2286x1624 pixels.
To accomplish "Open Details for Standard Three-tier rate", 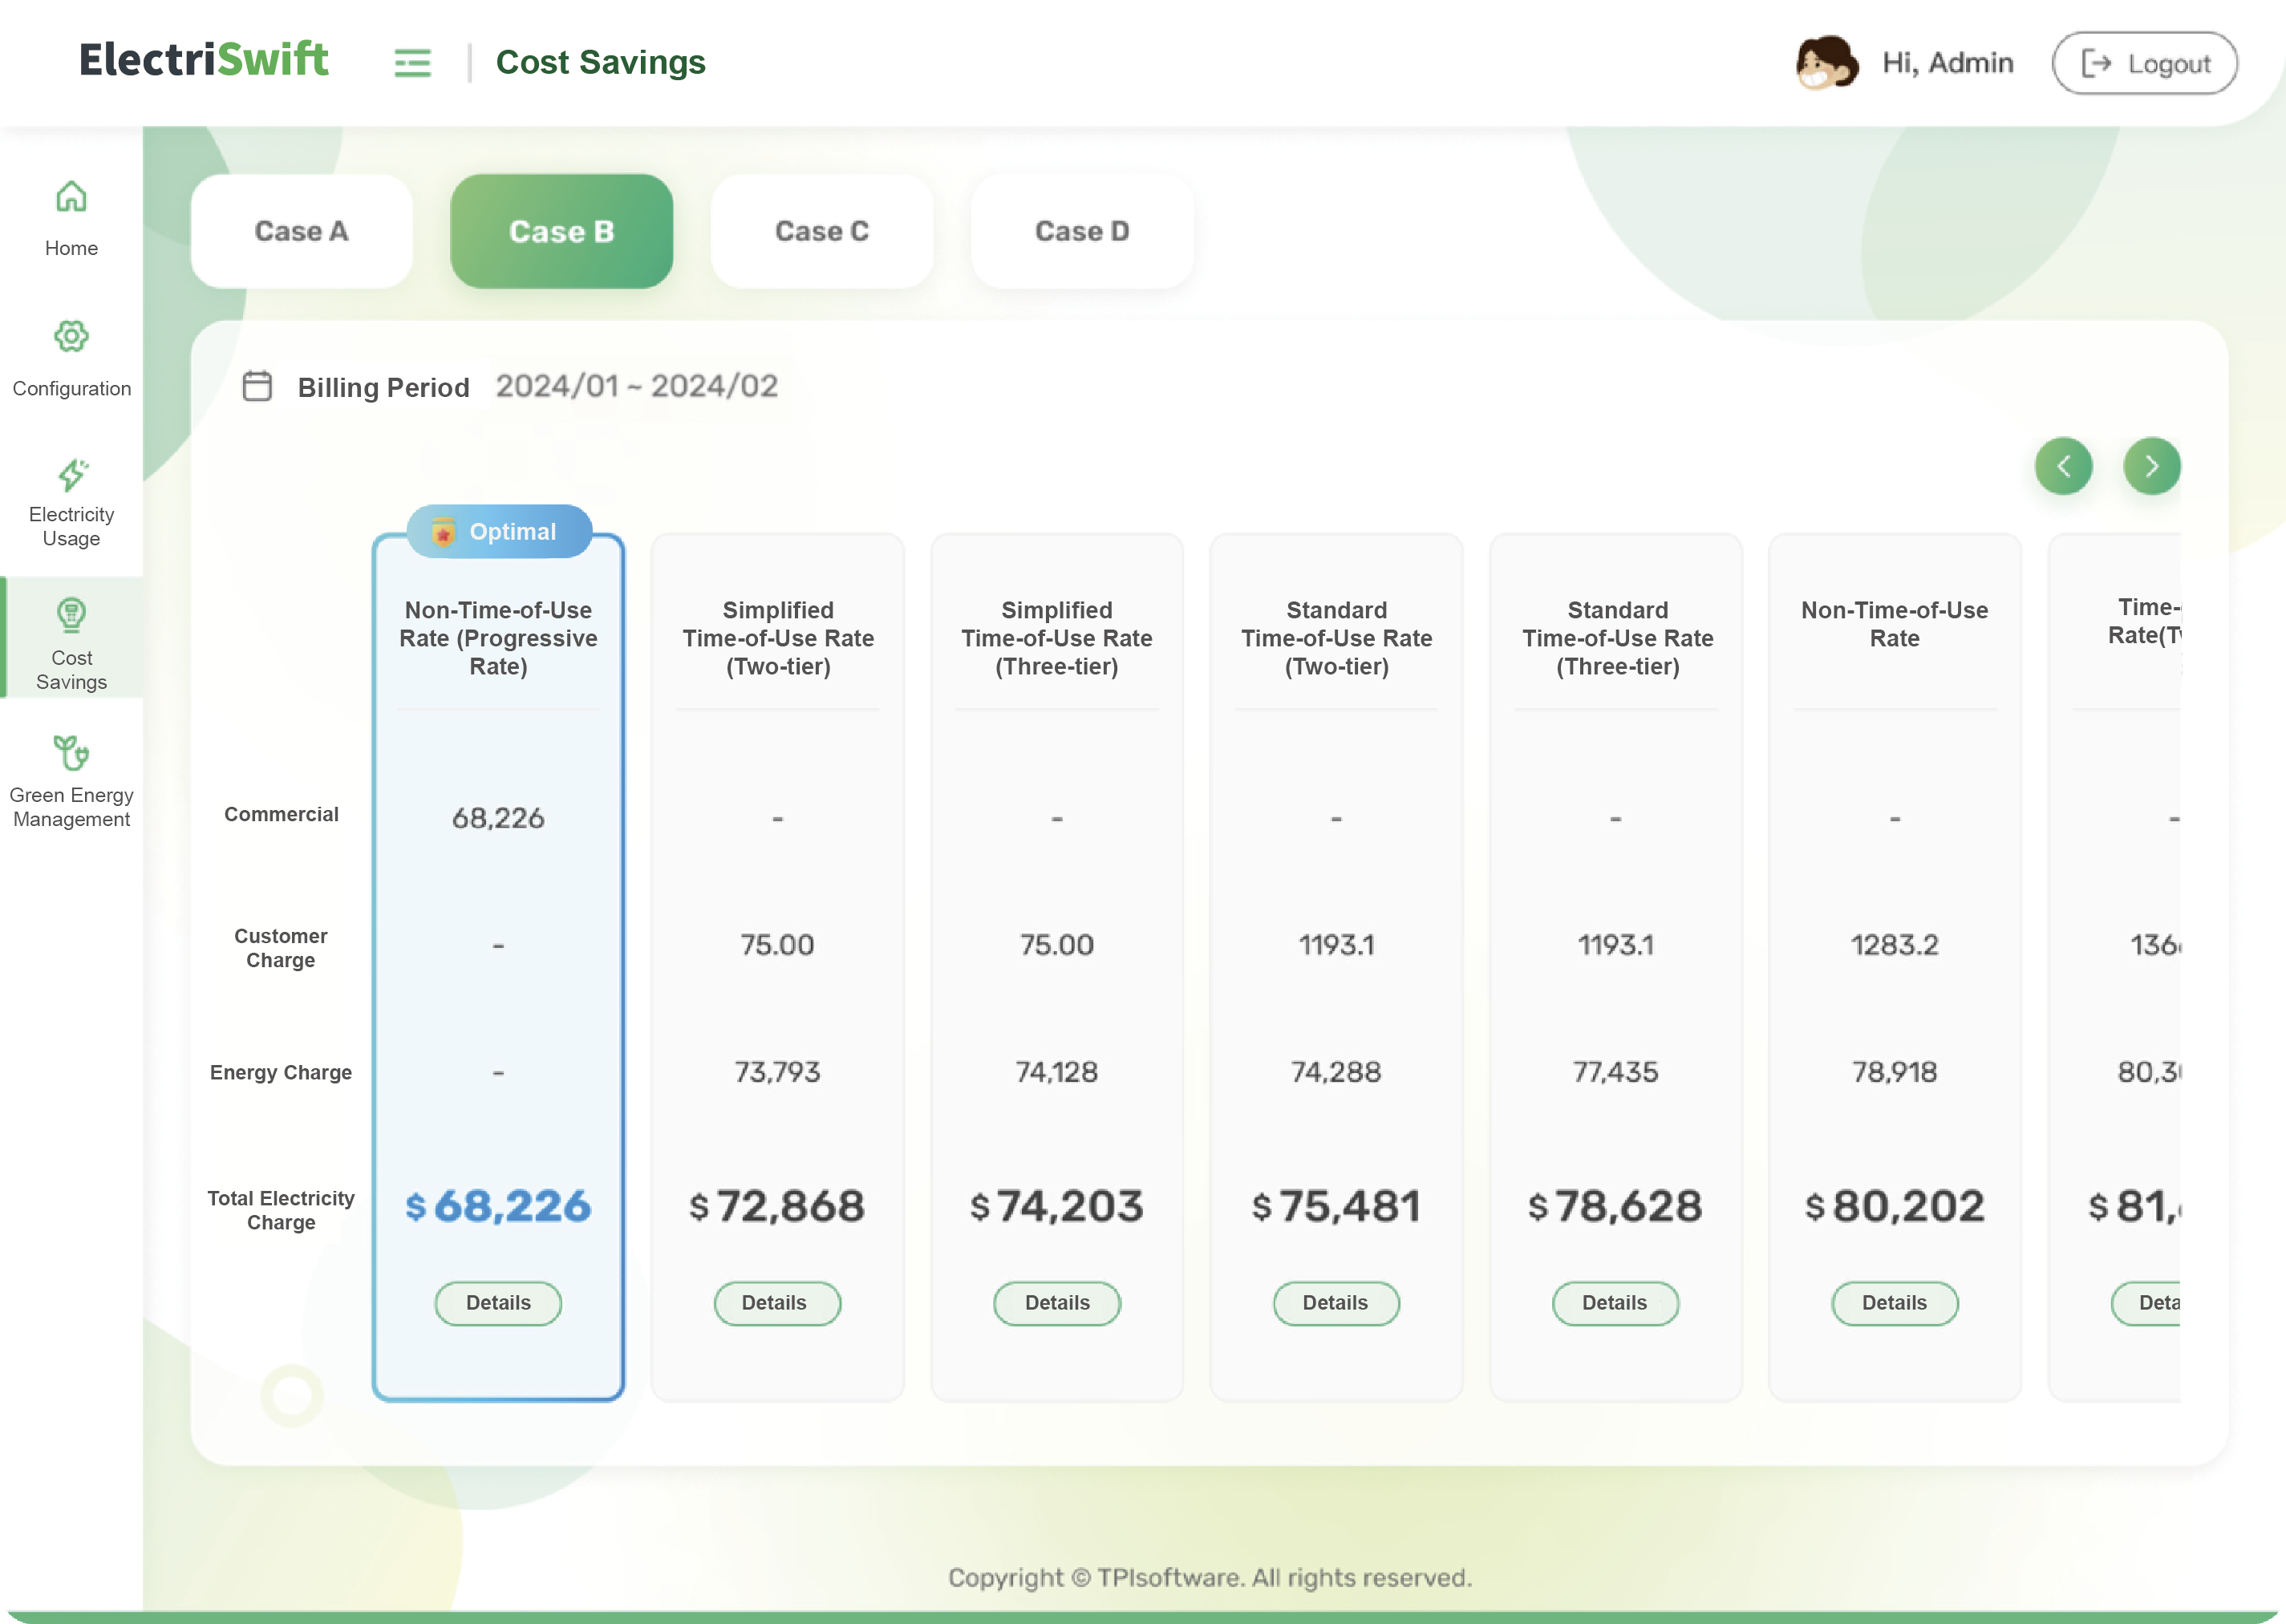I will (1615, 1303).
